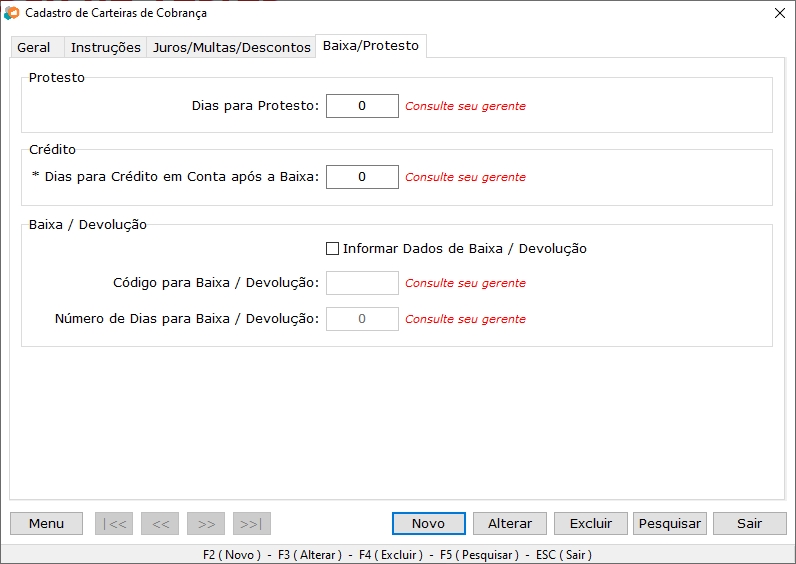Open the Instruções tab
This screenshot has width=796, height=564.
click(105, 48)
